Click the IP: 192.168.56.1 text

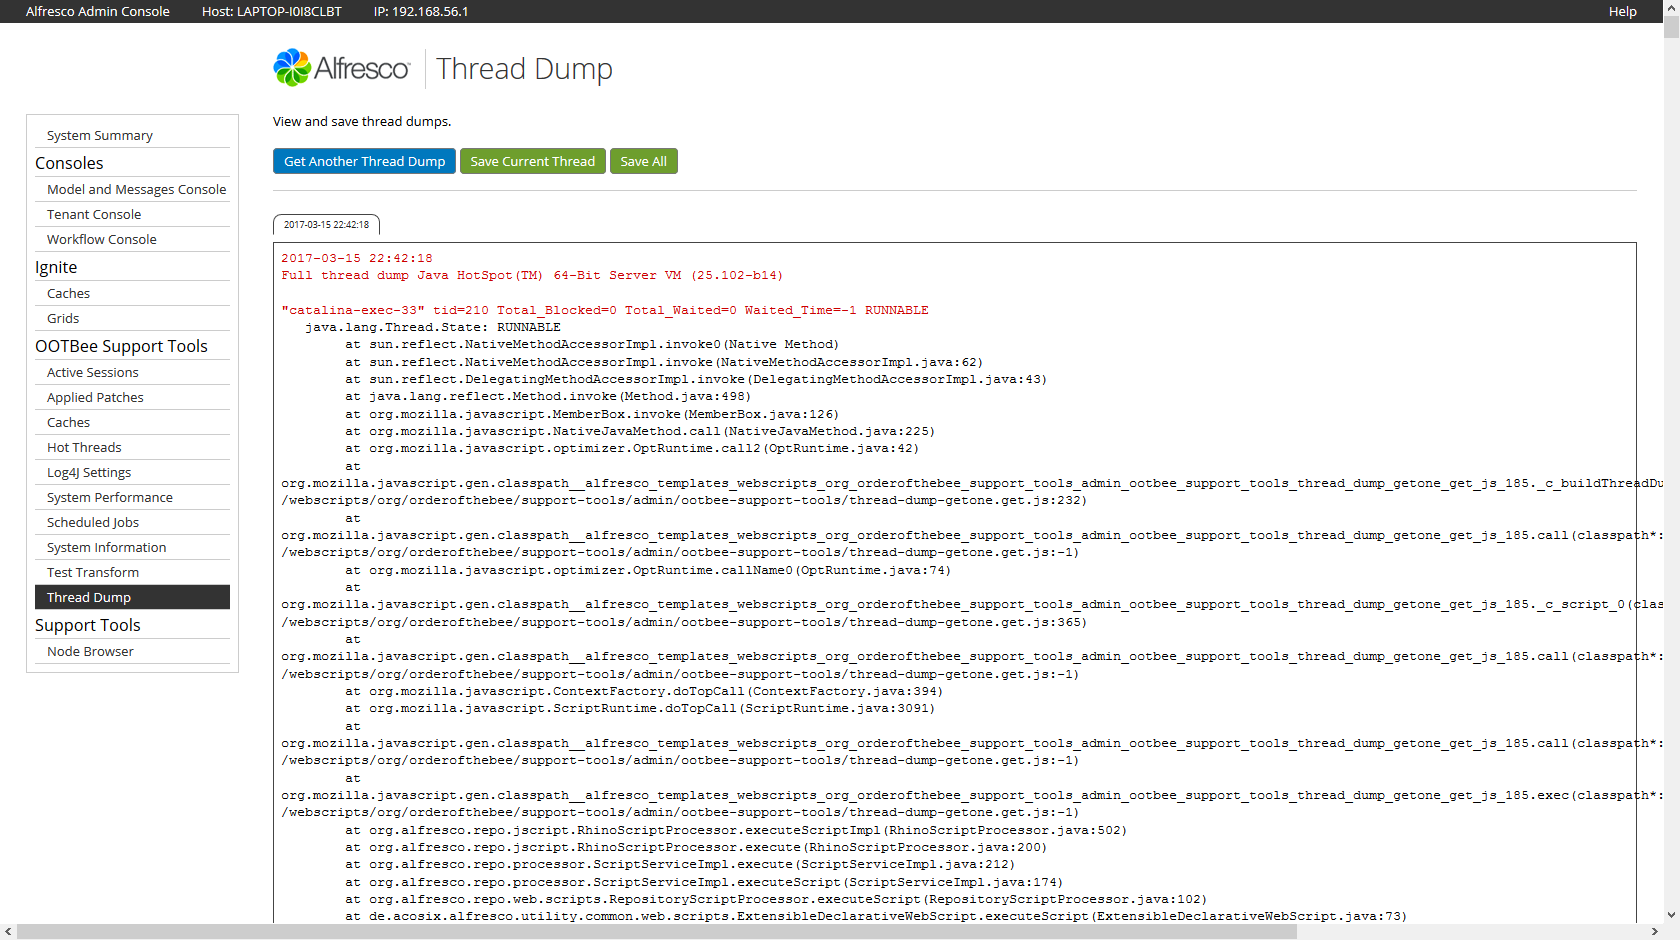pos(421,11)
